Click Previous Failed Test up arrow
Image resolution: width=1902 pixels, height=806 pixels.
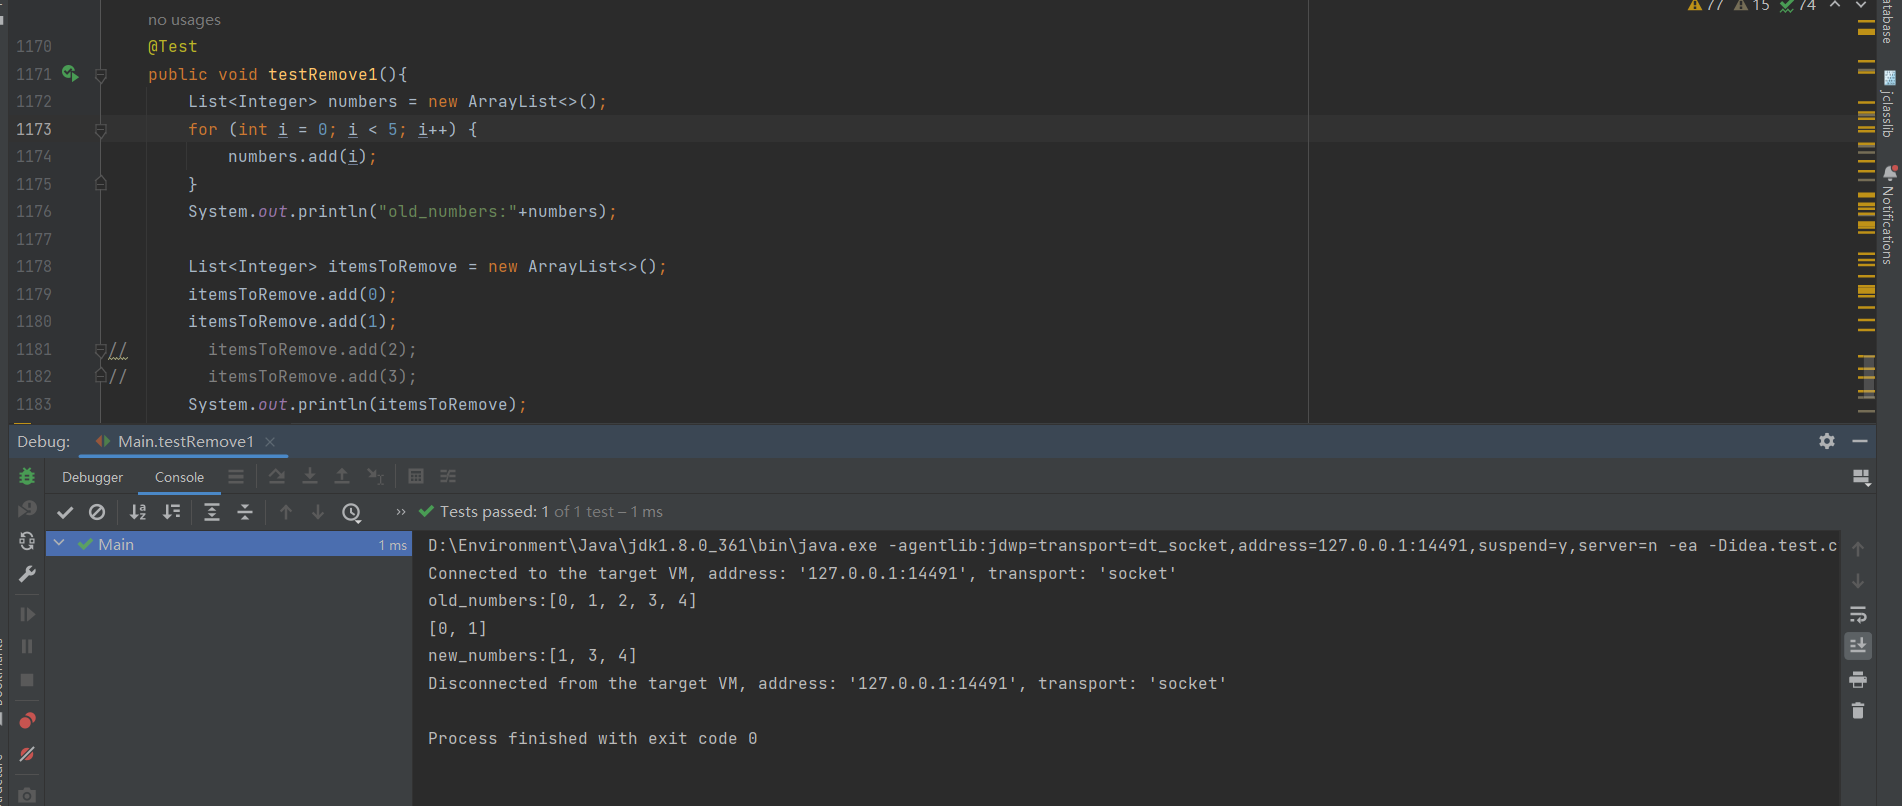(286, 512)
